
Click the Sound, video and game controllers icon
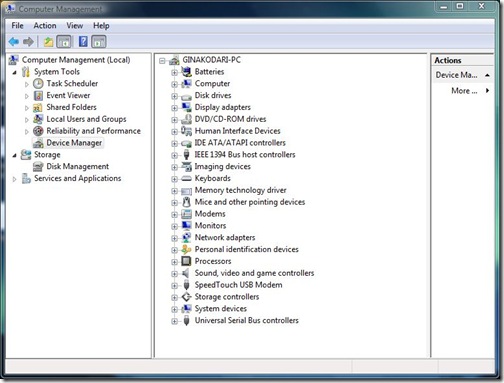[186, 273]
